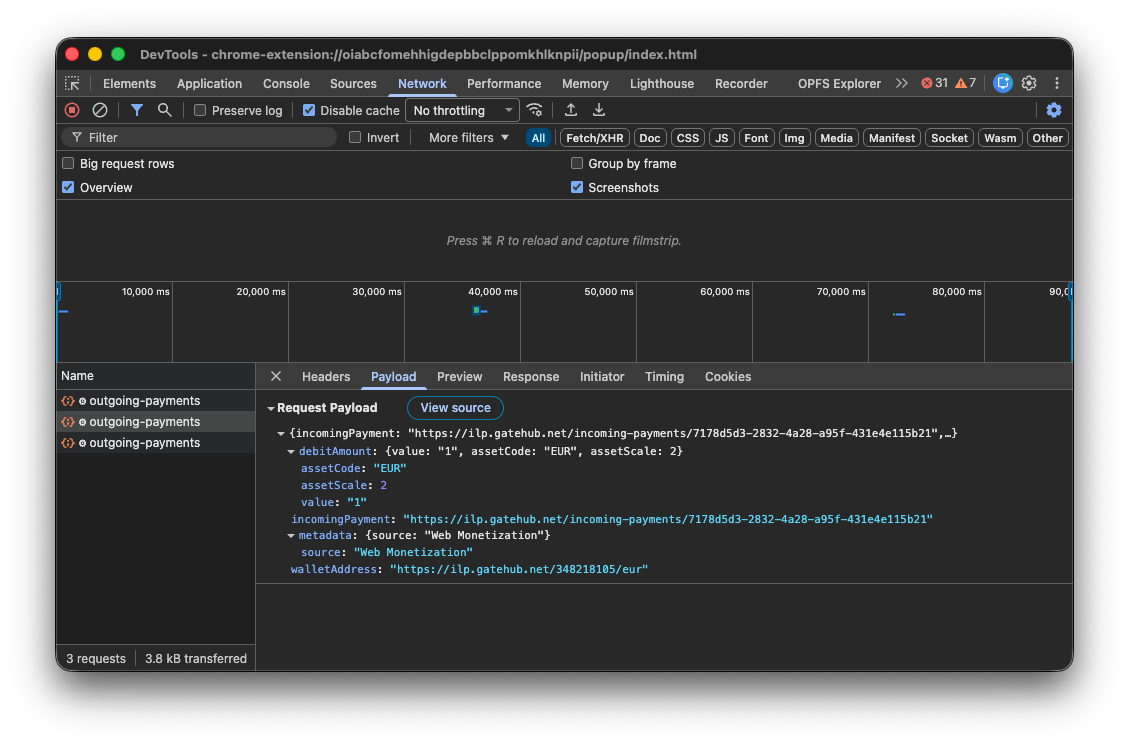The height and width of the screenshot is (745, 1129).
Task: Open the No throttling dropdown
Action: click(461, 110)
